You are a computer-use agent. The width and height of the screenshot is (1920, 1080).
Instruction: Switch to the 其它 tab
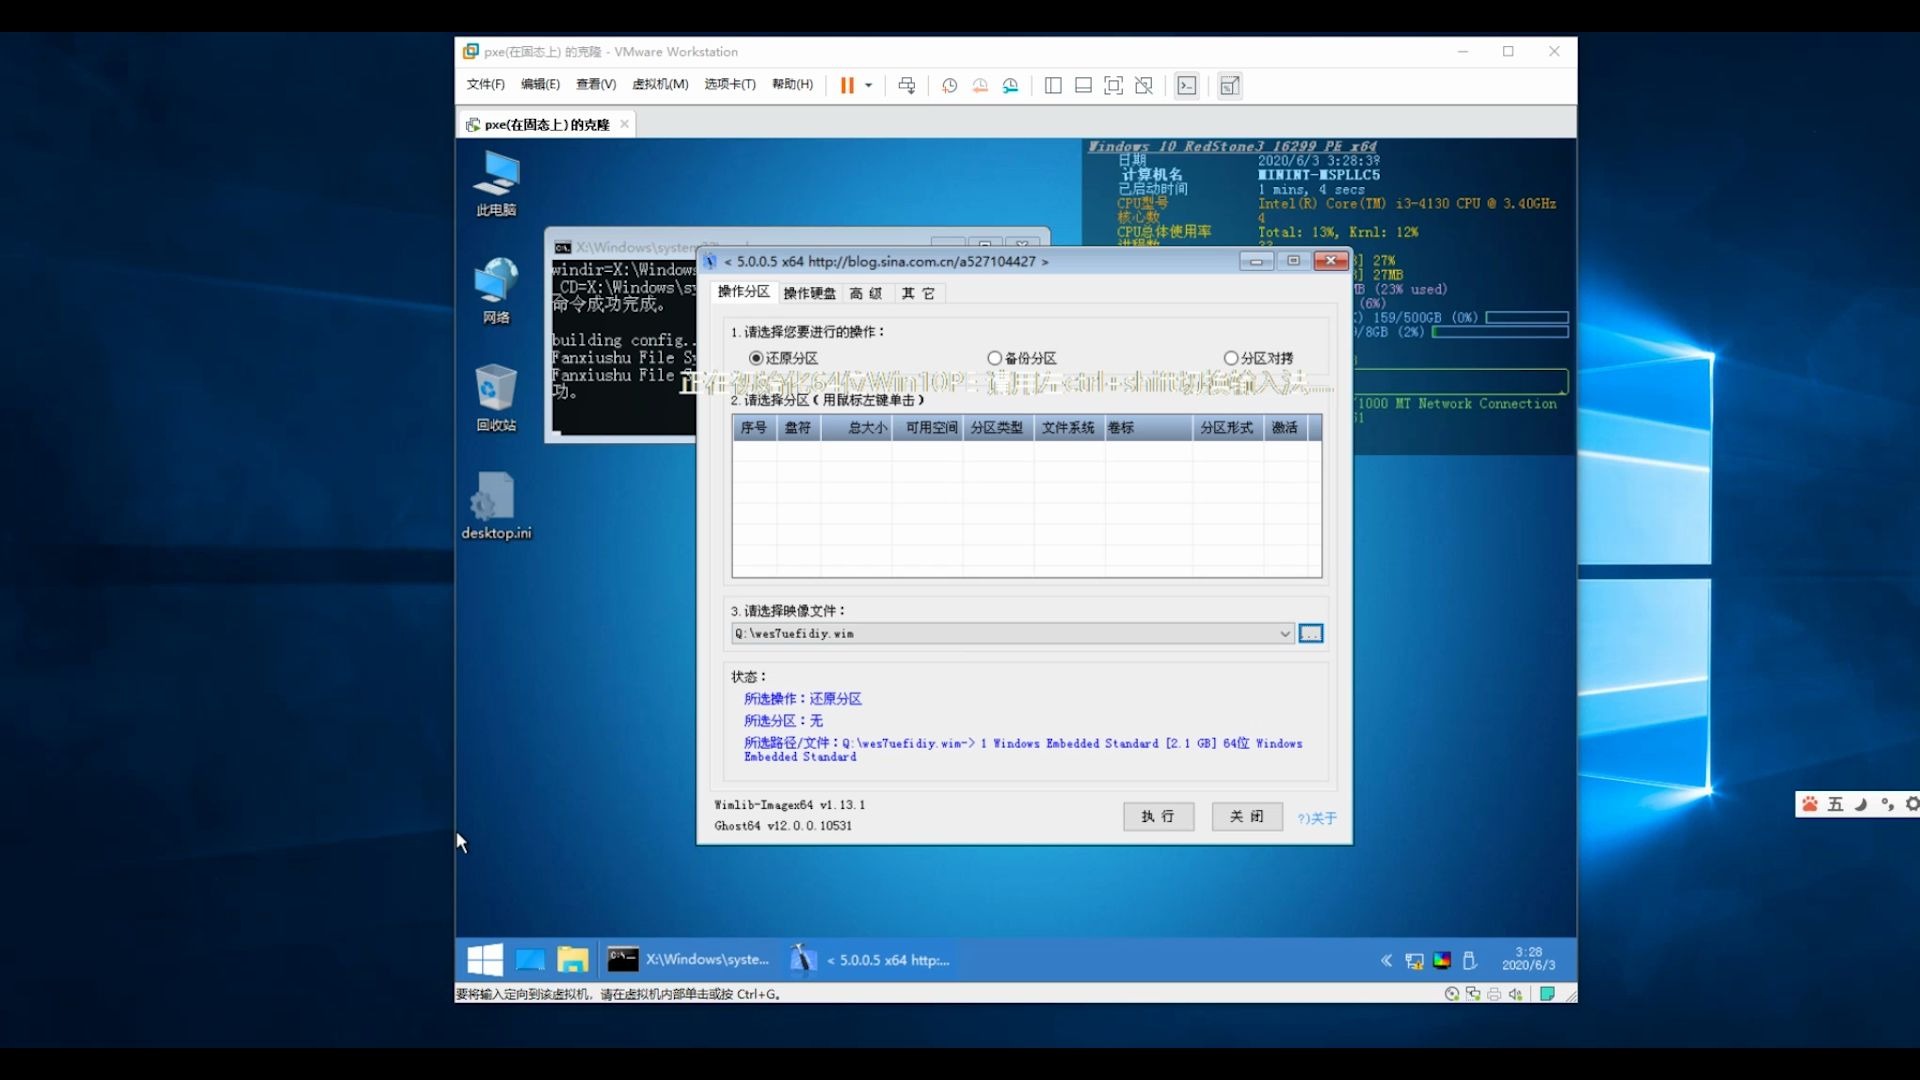[x=918, y=293]
